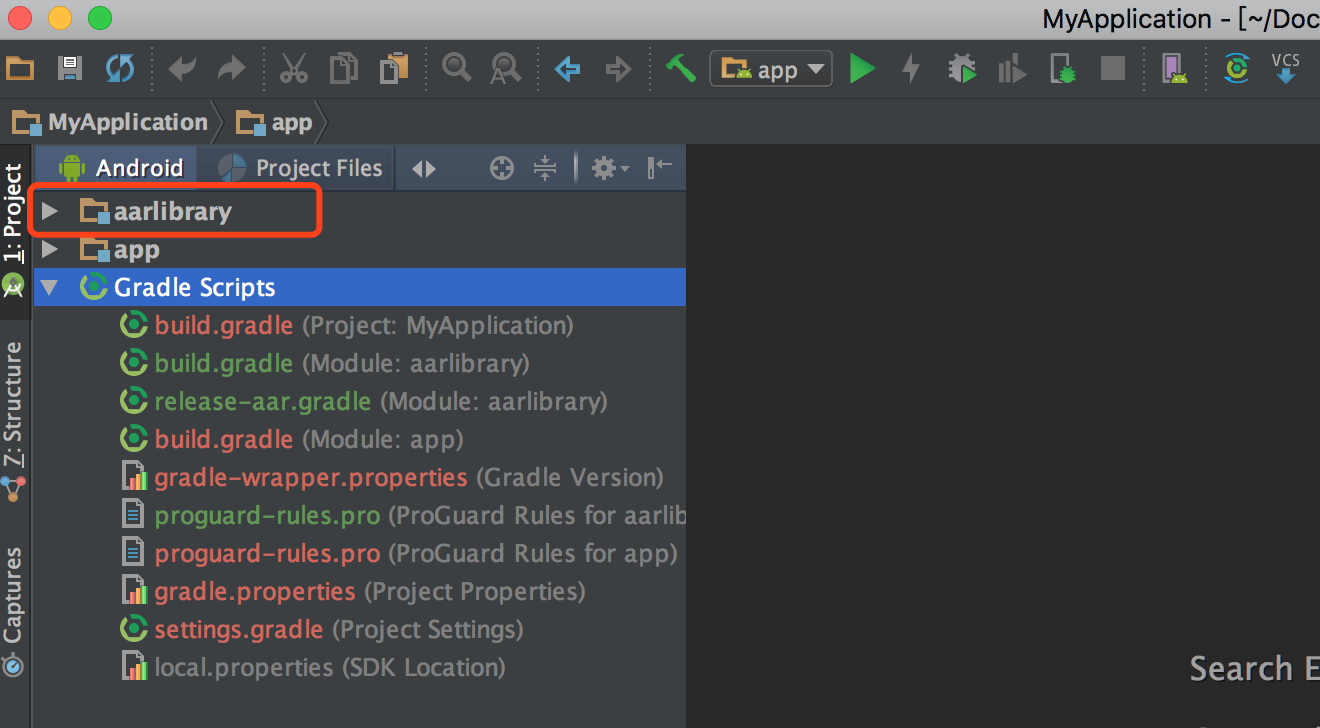
Task: Click the Make Project hammer icon
Action: [680, 69]
